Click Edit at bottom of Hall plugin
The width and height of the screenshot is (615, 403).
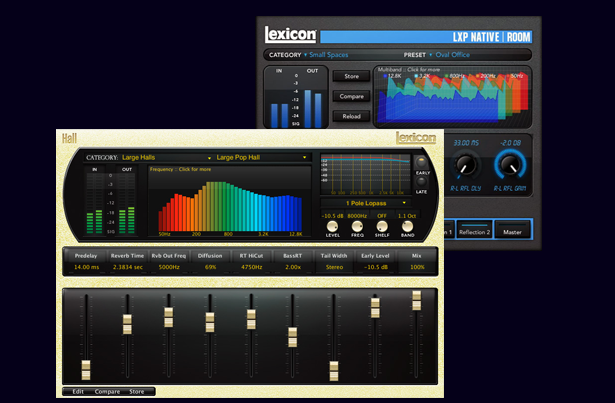pyautogui.click(x=78, y=392)
